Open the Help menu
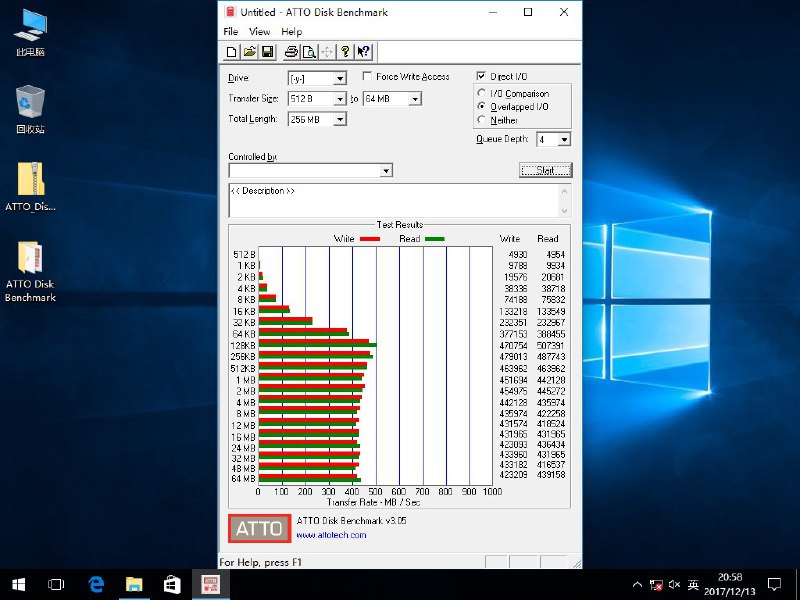Viewport: 800px width, 600px height. (x=291, y=32)
